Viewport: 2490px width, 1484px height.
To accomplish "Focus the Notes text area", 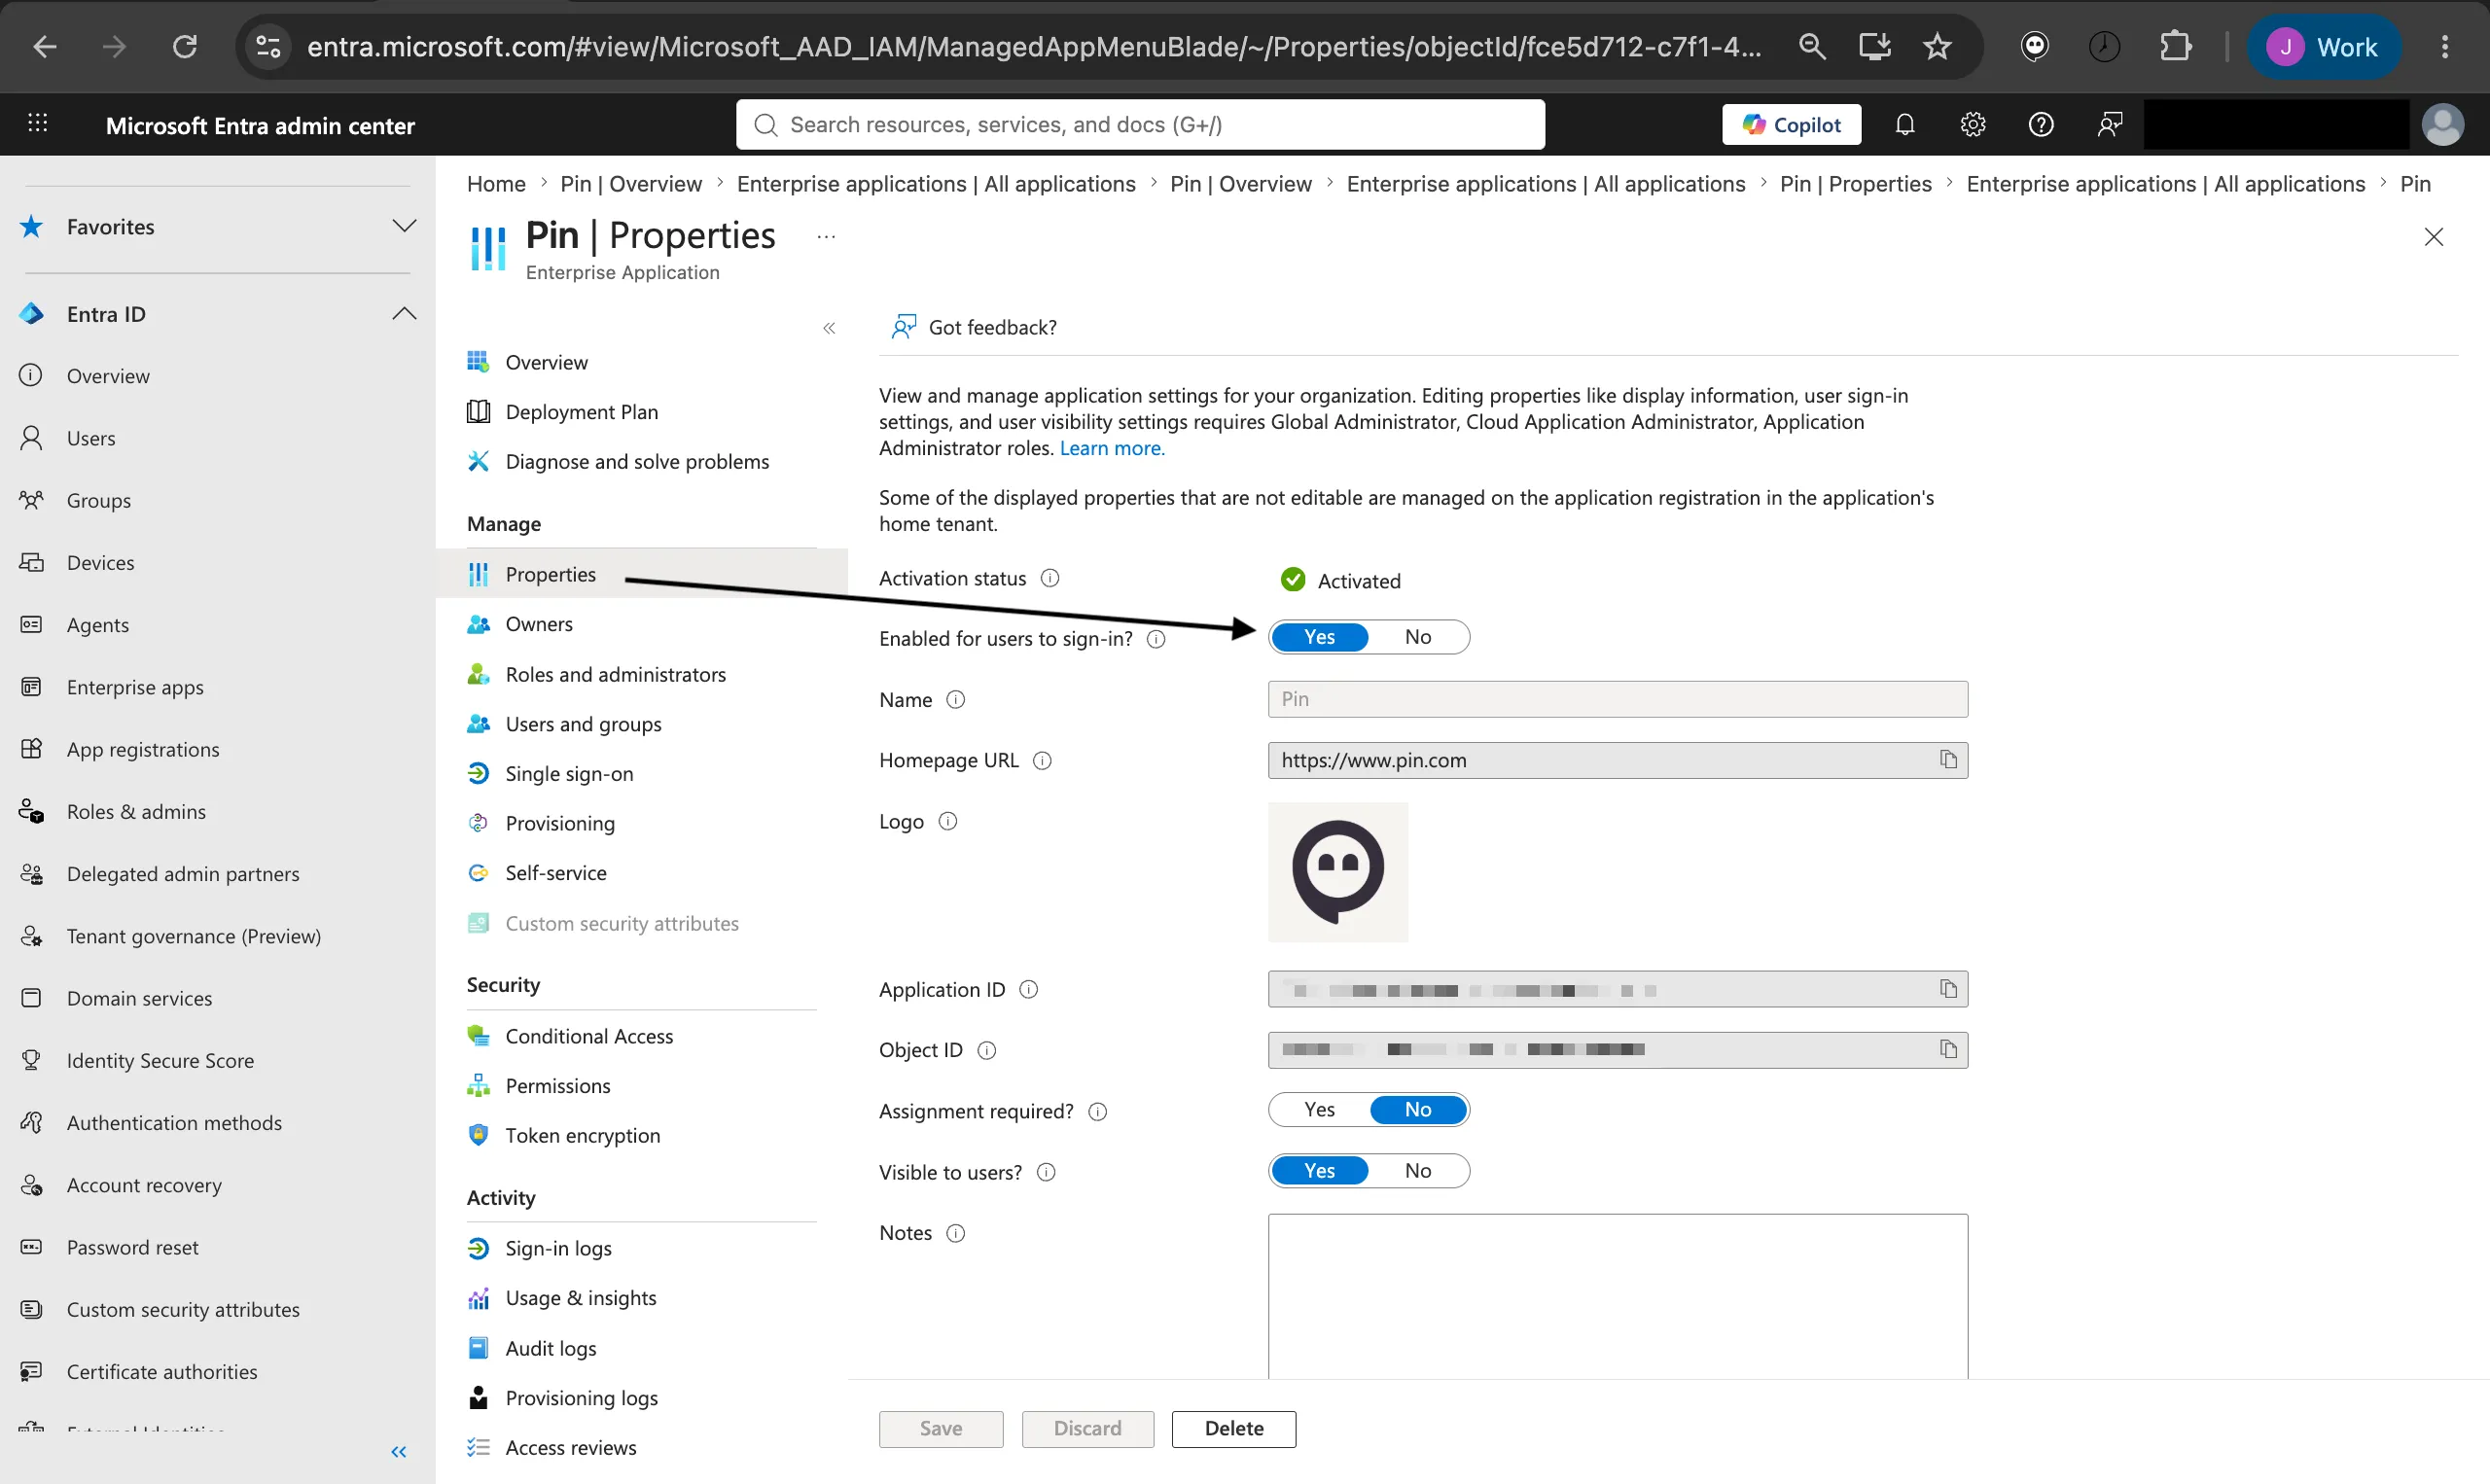I will click(1617, 1296).
